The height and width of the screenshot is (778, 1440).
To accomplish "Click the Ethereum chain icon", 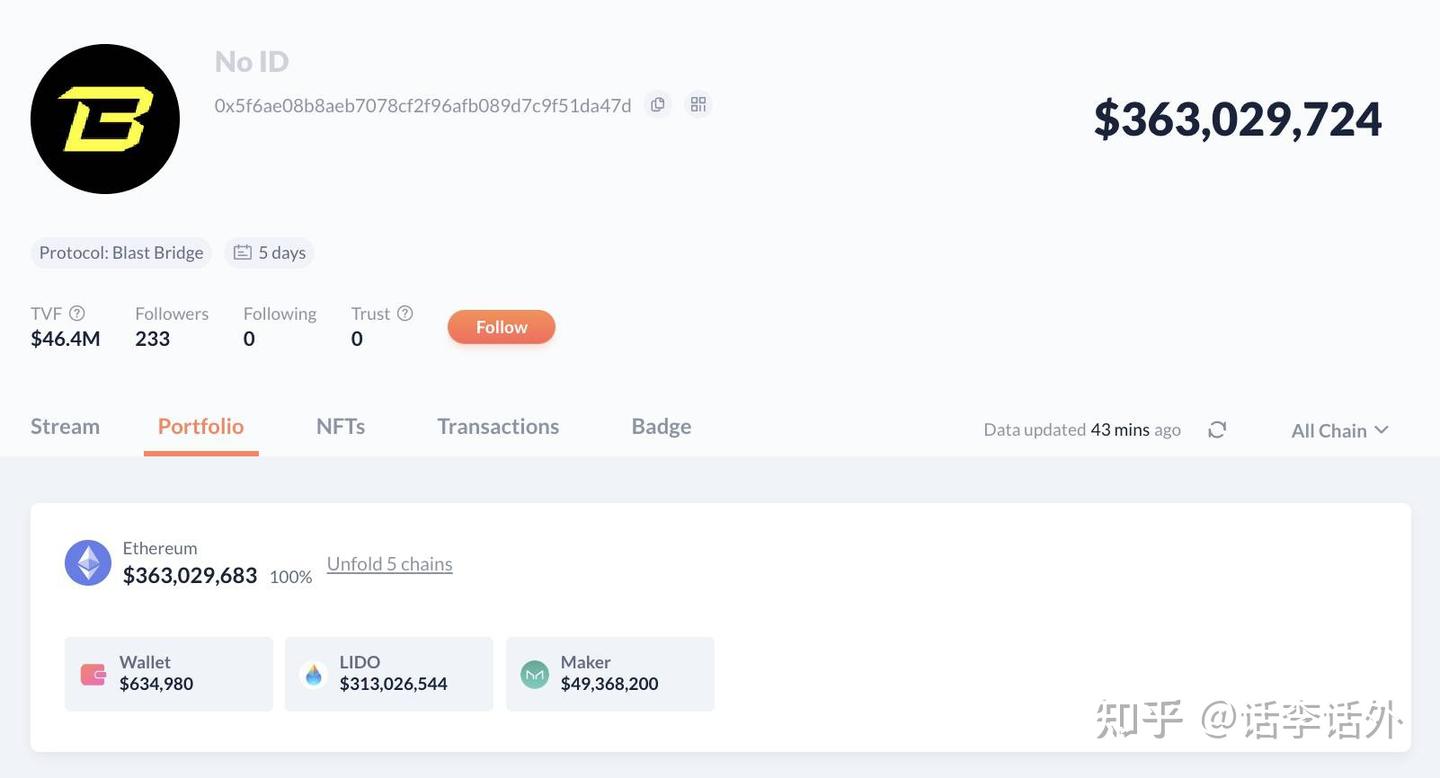I will click(88, 563).
